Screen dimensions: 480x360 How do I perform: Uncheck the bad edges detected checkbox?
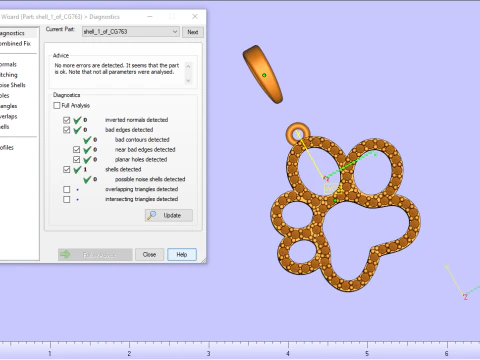click(x=66, y=130)
